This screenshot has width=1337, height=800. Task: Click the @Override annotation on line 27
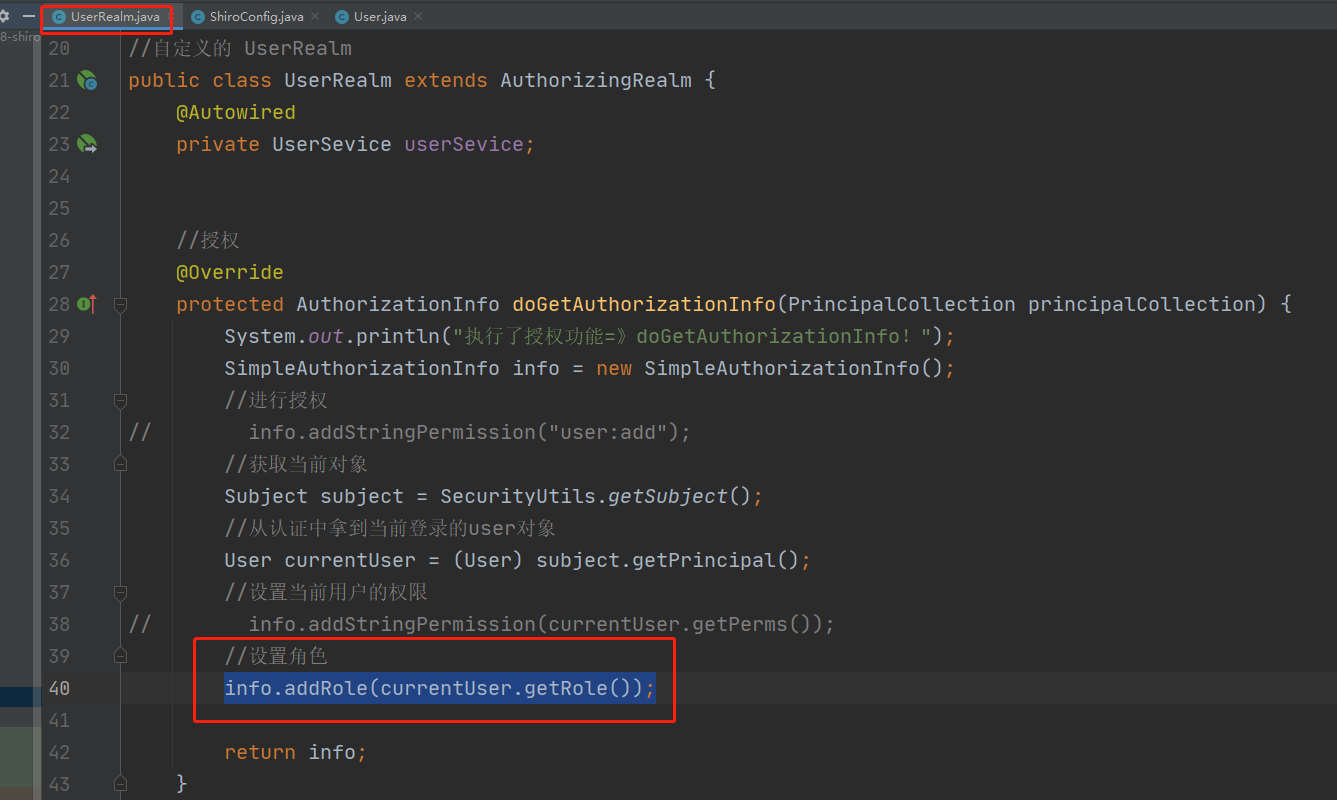pyautogui.click(x=230, y=272)
